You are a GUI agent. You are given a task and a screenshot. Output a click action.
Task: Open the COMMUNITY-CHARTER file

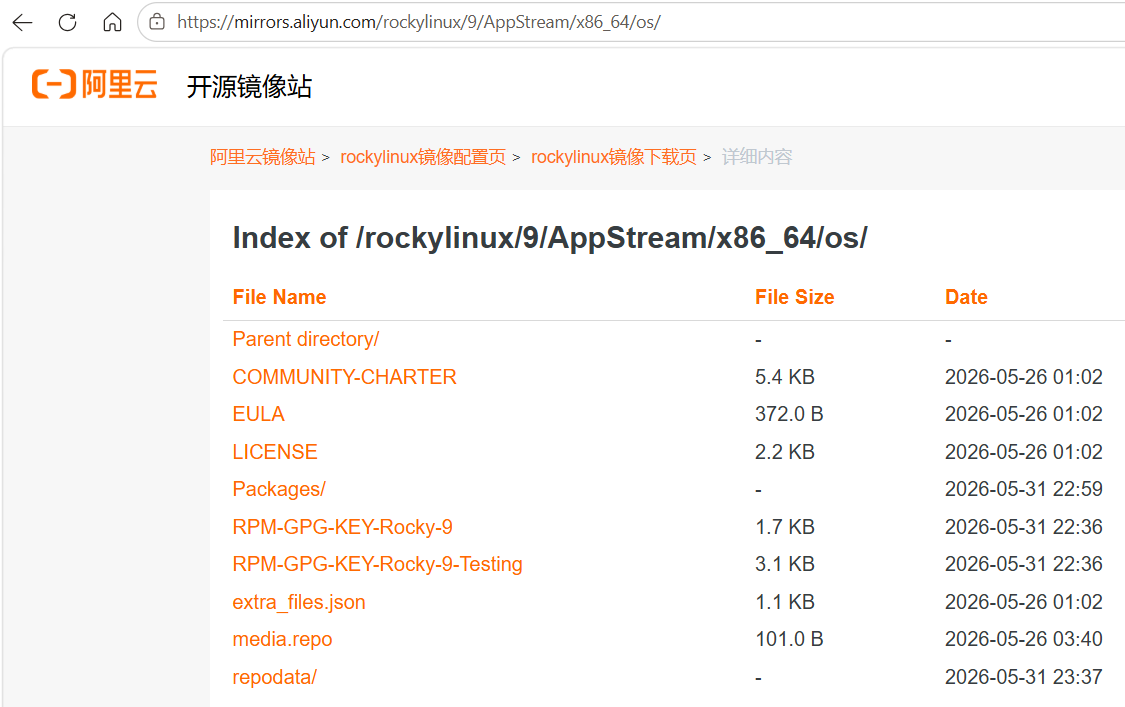344,377
